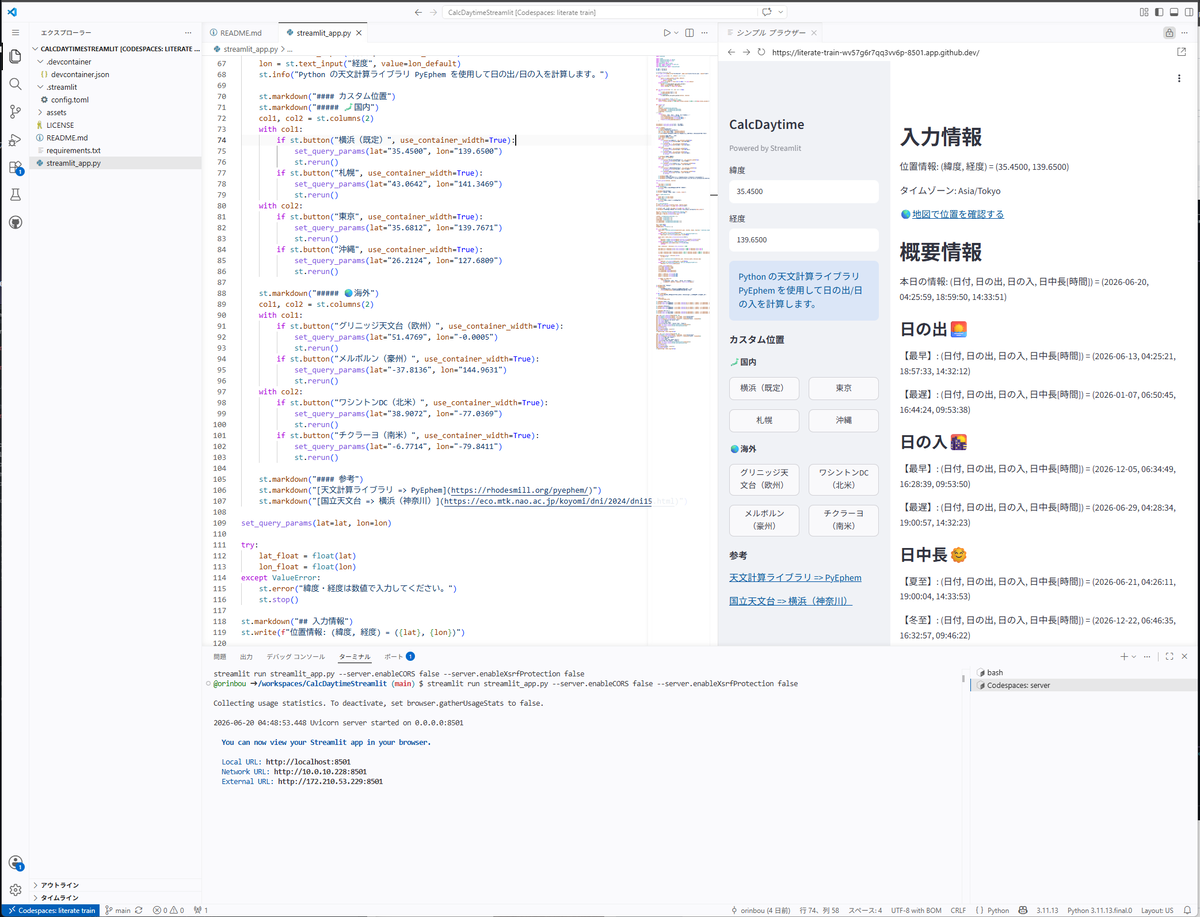Select the デバッグ コンソール panel tab
Screen dimensions: 1200x917
(x=296, y=656)
